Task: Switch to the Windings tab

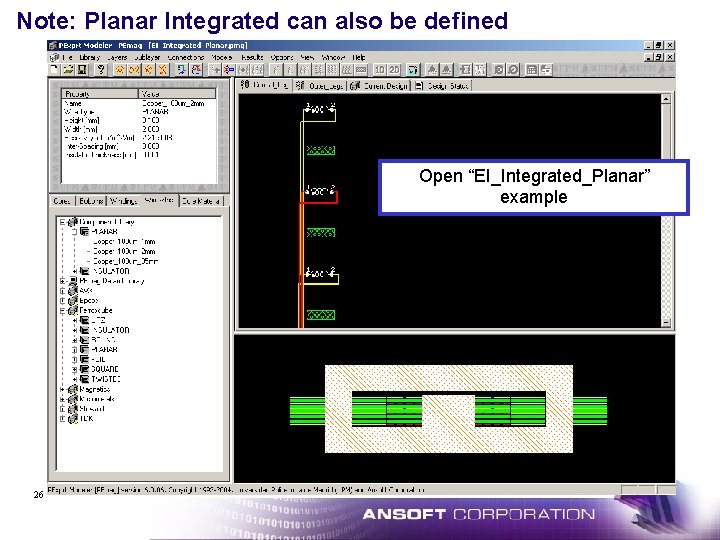Action: [123, 201]
